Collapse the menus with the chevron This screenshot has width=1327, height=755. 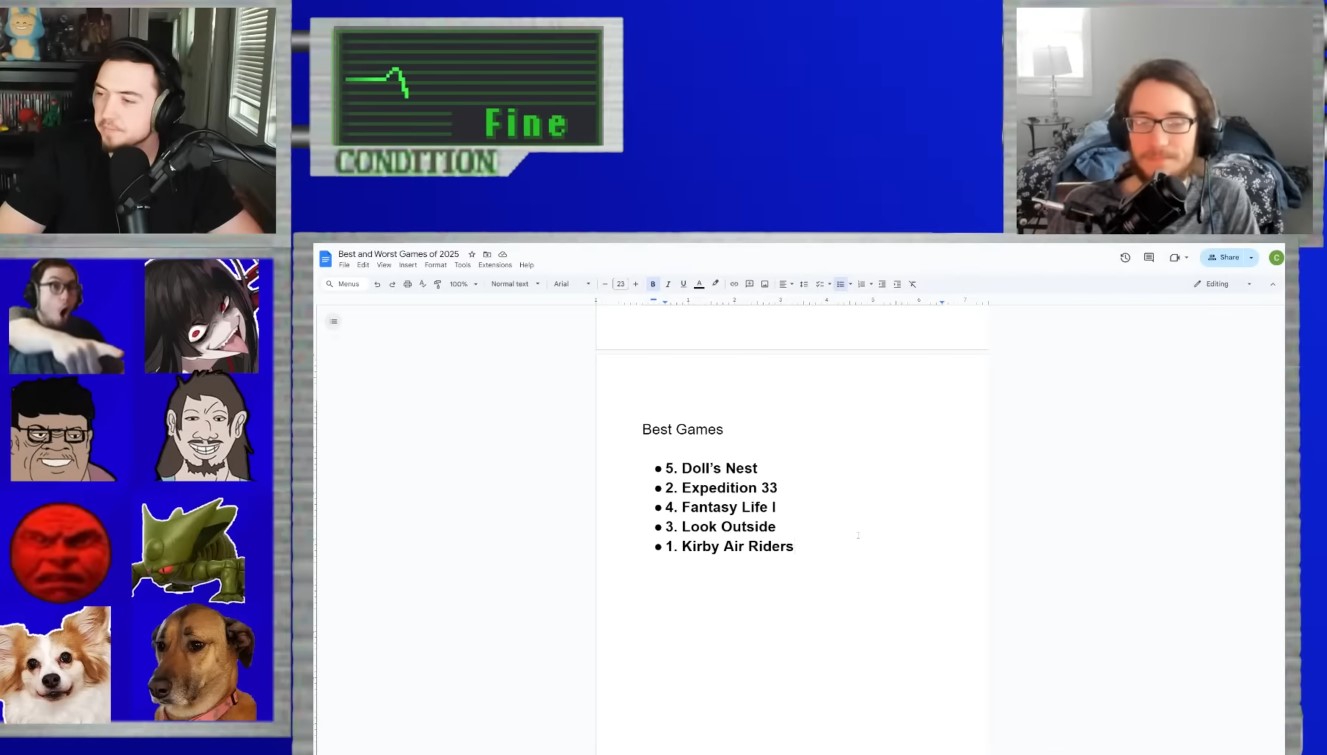pyautogui.click(x=1272, y=284)
